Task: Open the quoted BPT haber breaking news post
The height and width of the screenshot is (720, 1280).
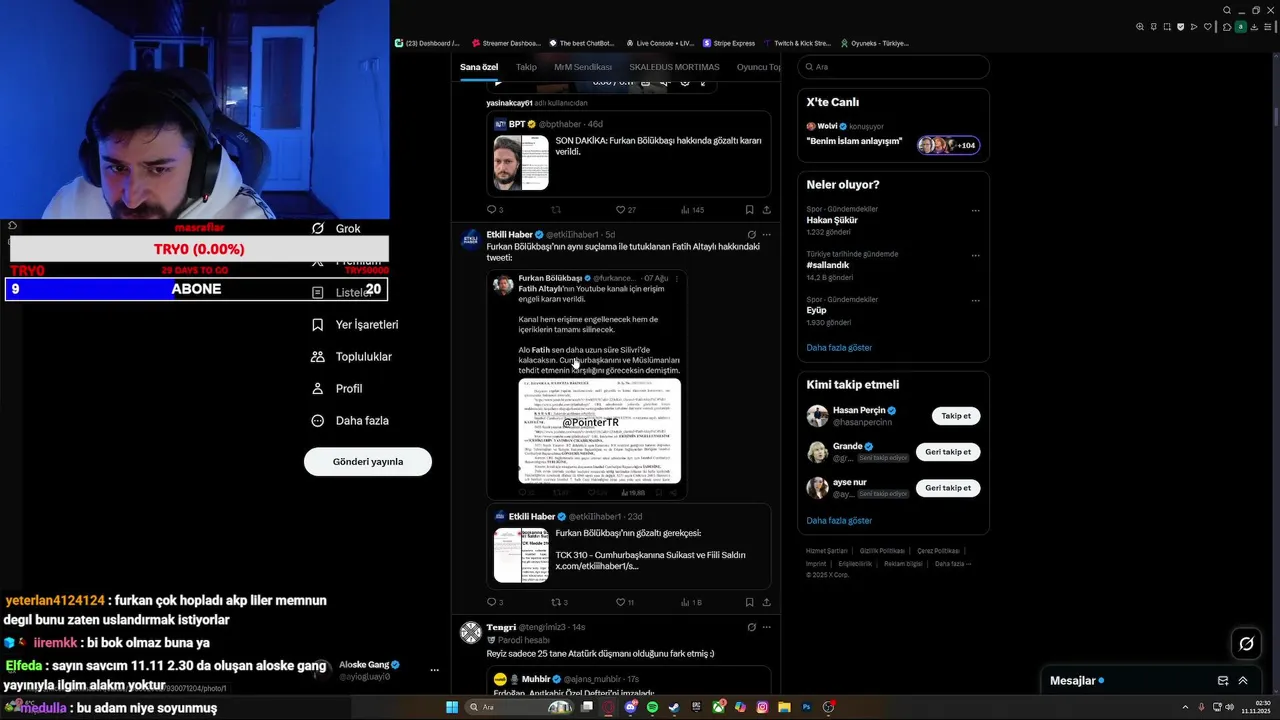Action: tap(629, 154)
